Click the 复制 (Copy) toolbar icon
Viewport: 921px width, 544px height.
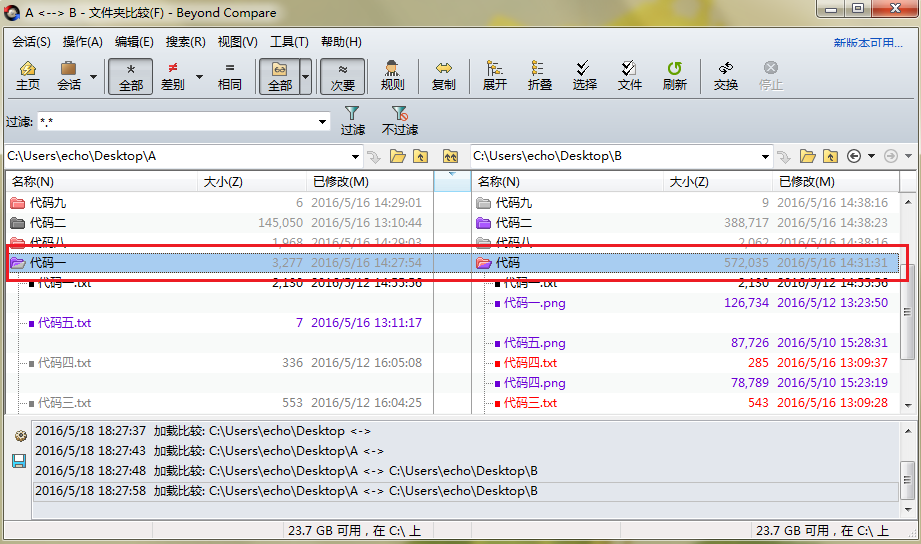click(443, 76)
